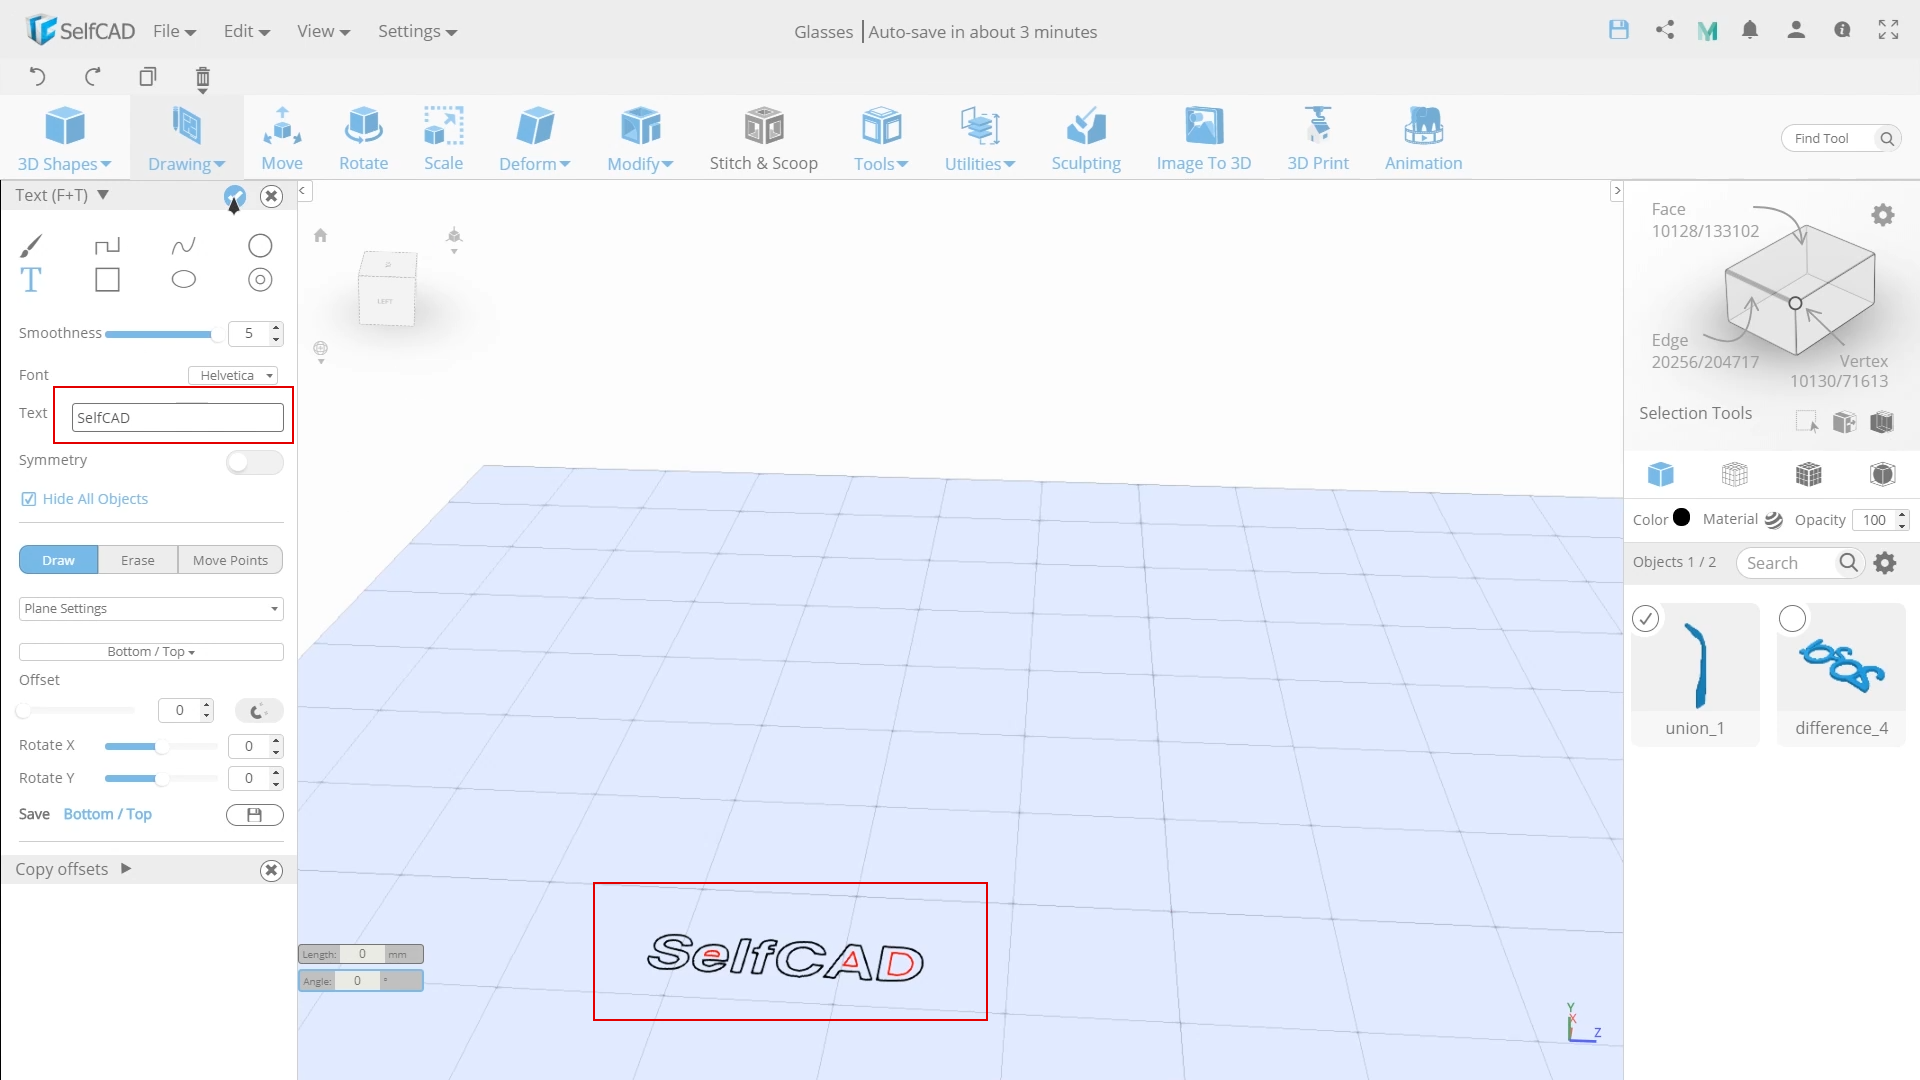Switch to Erase mode tab

[x=138, y=560]
